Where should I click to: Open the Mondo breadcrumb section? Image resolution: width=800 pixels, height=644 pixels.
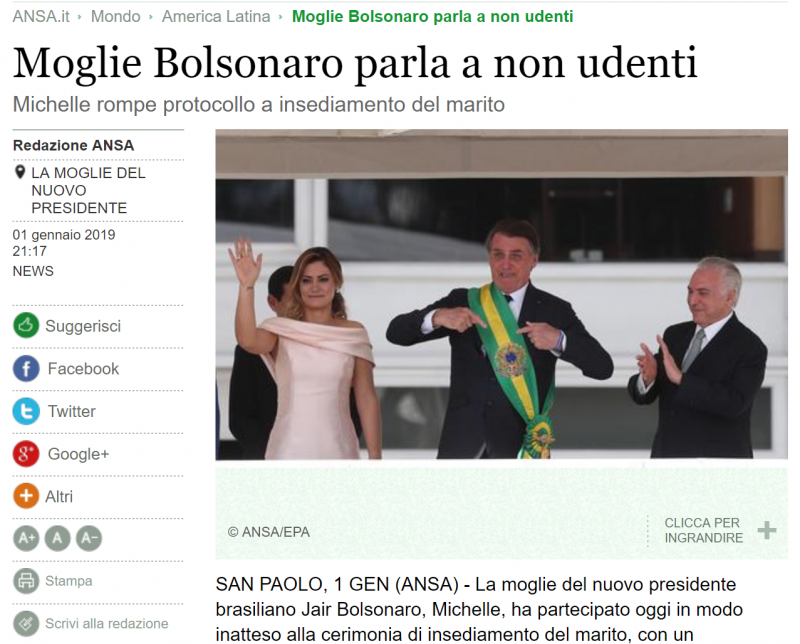click(116, 16)
